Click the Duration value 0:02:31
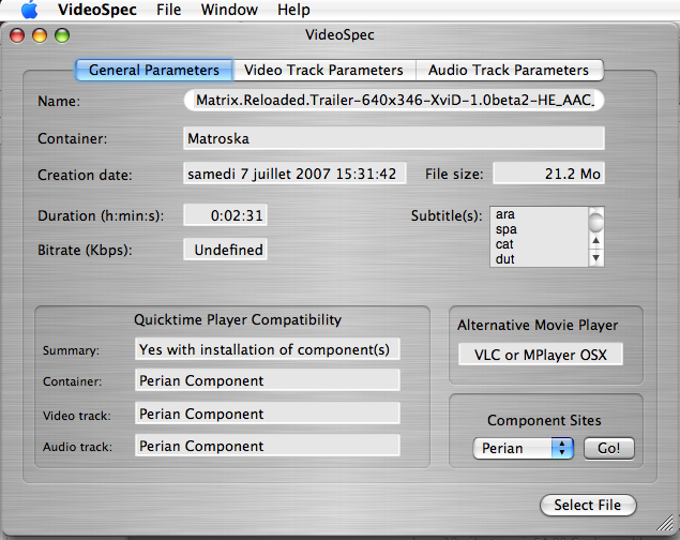Image resolution: width=680 pixels, height=540 pixels. pos(225,216)
